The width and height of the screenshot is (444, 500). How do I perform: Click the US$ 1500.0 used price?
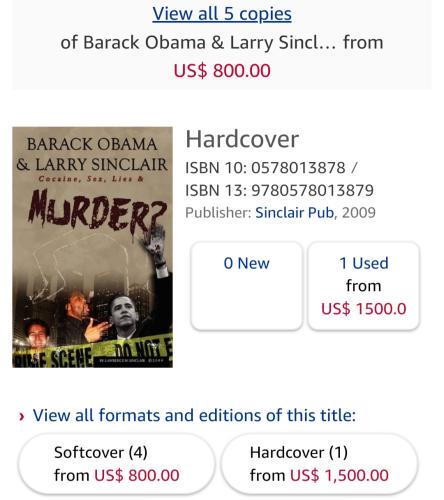(x=364, y=309)
